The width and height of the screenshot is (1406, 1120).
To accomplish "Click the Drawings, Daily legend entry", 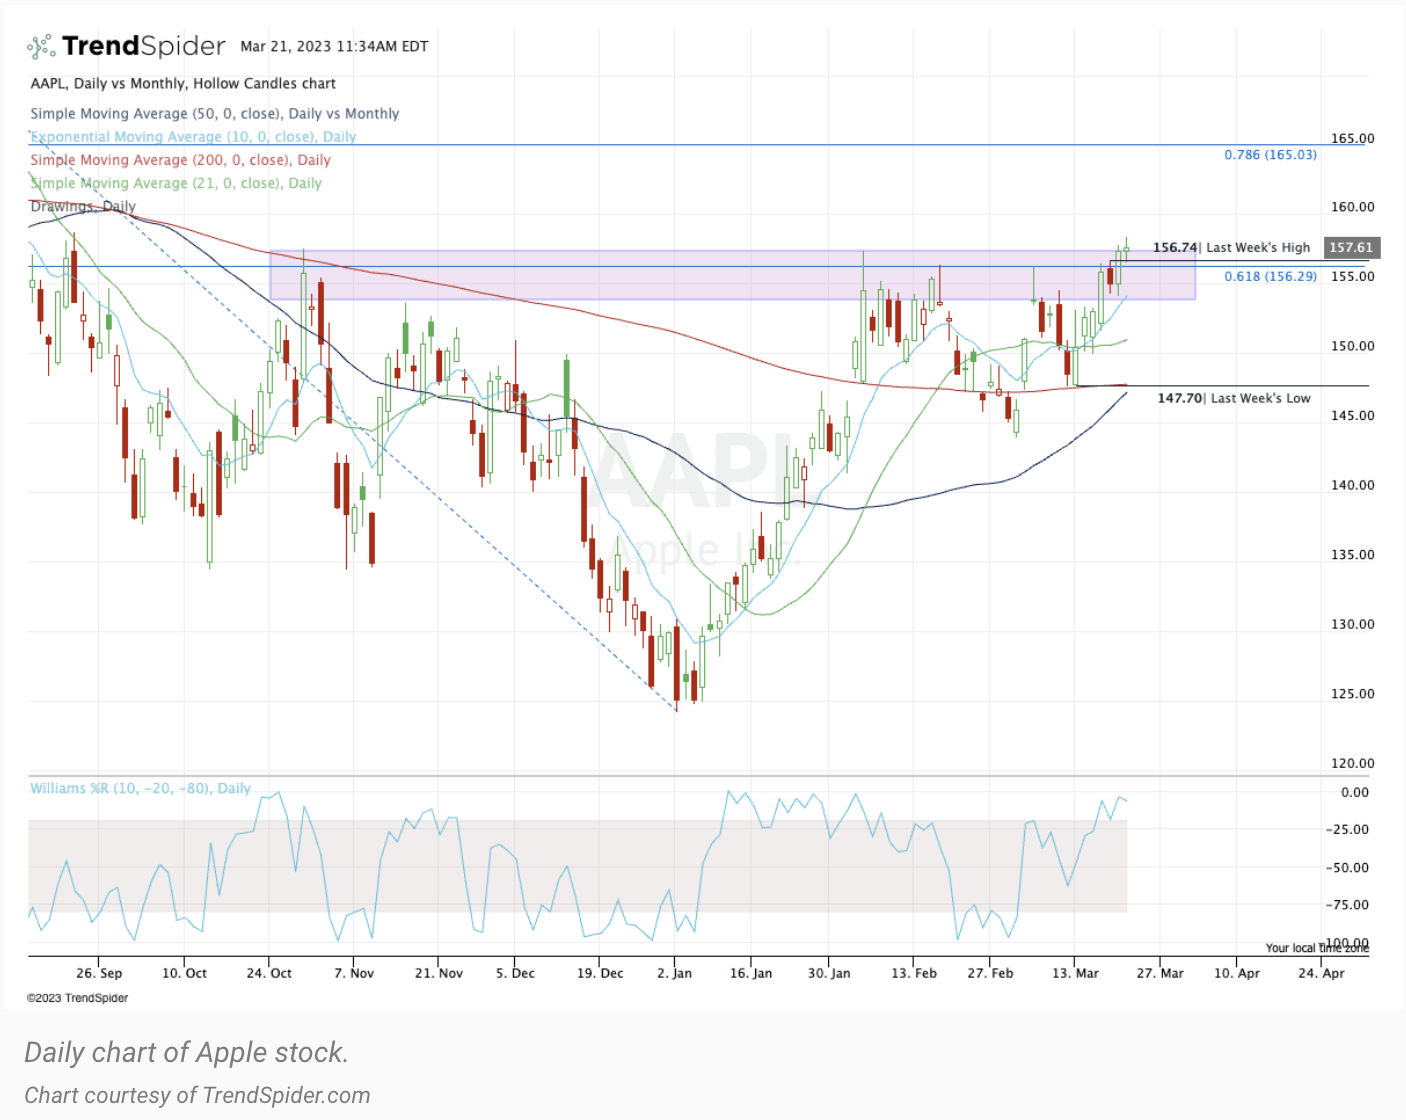I will 83,206.
